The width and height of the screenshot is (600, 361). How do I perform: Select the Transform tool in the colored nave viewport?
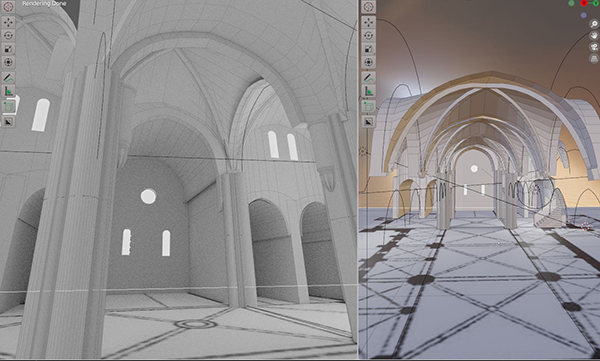[368, 62]
